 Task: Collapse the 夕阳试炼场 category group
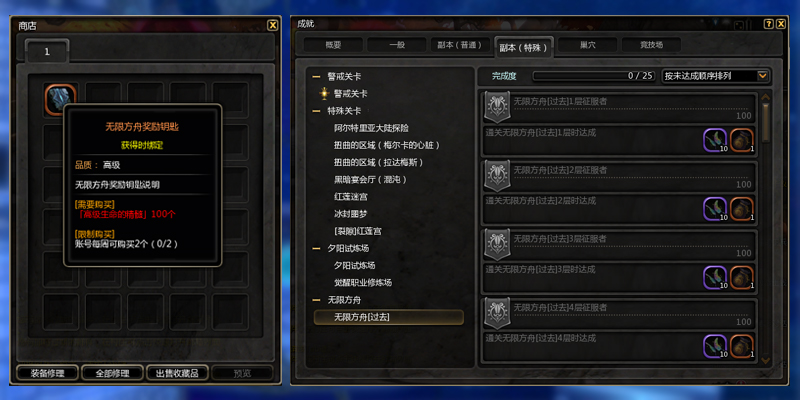pos(316,248)
